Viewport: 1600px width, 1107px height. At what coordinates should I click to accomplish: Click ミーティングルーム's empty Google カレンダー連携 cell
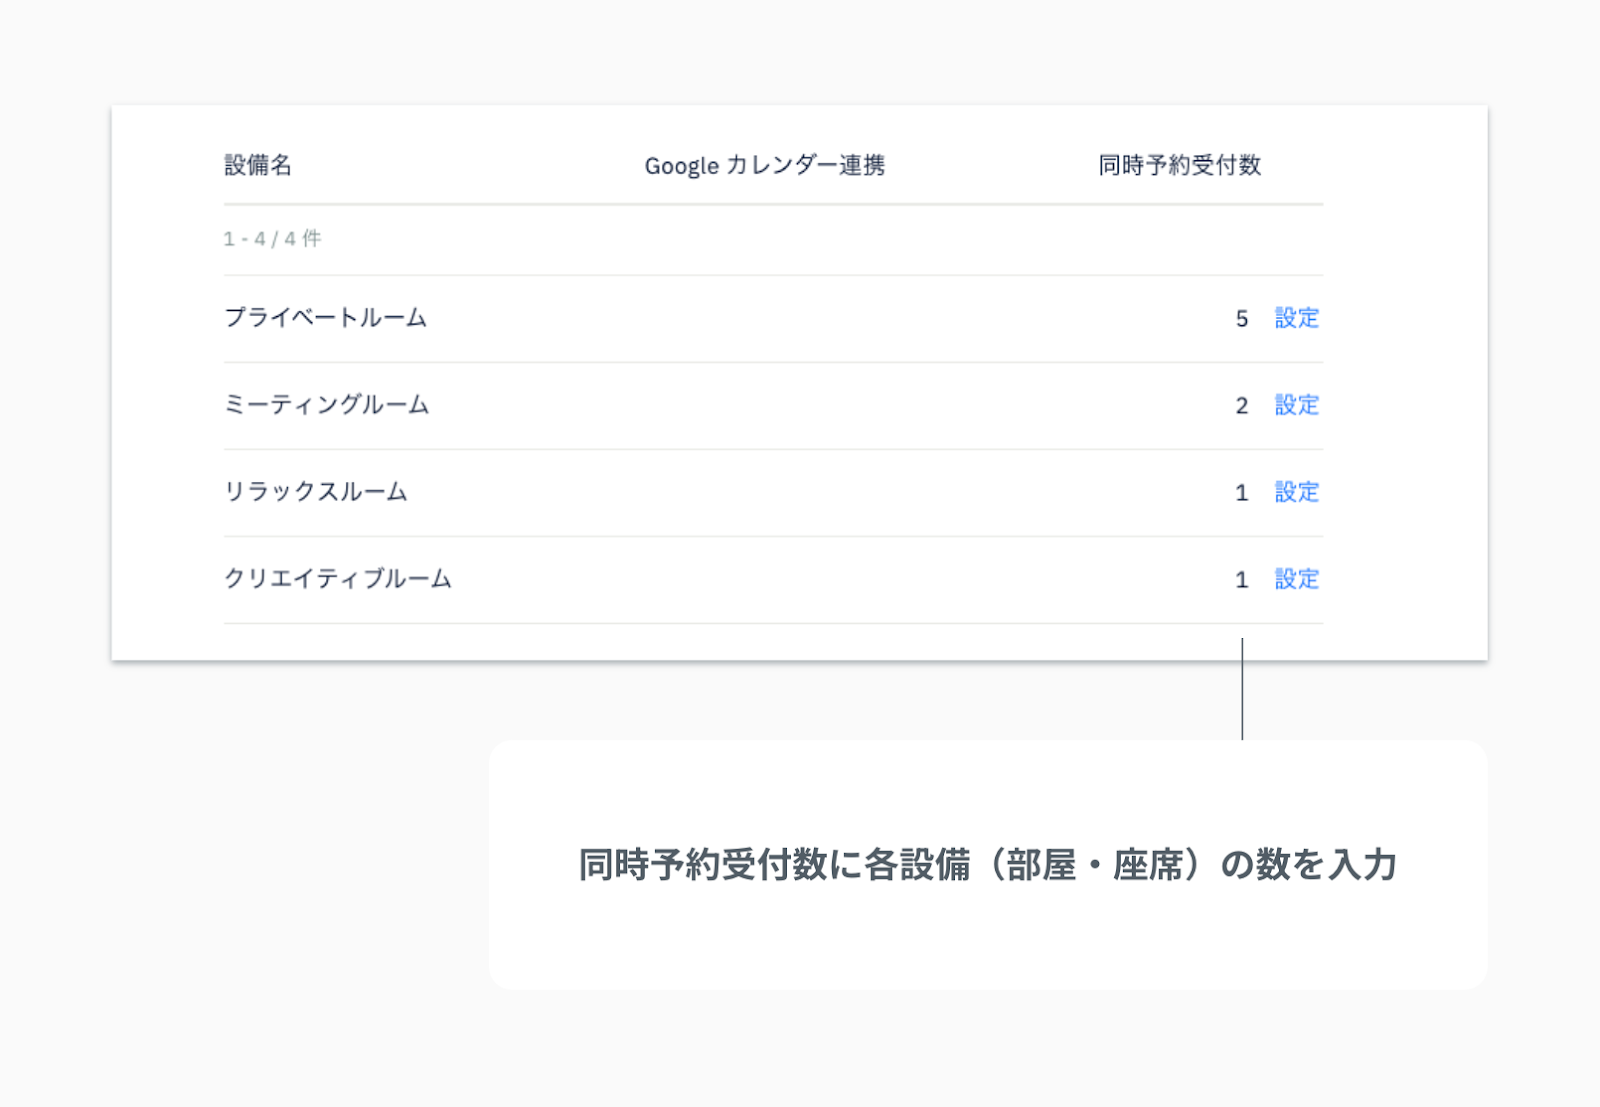pyautogui.click(x=764, y=405)
